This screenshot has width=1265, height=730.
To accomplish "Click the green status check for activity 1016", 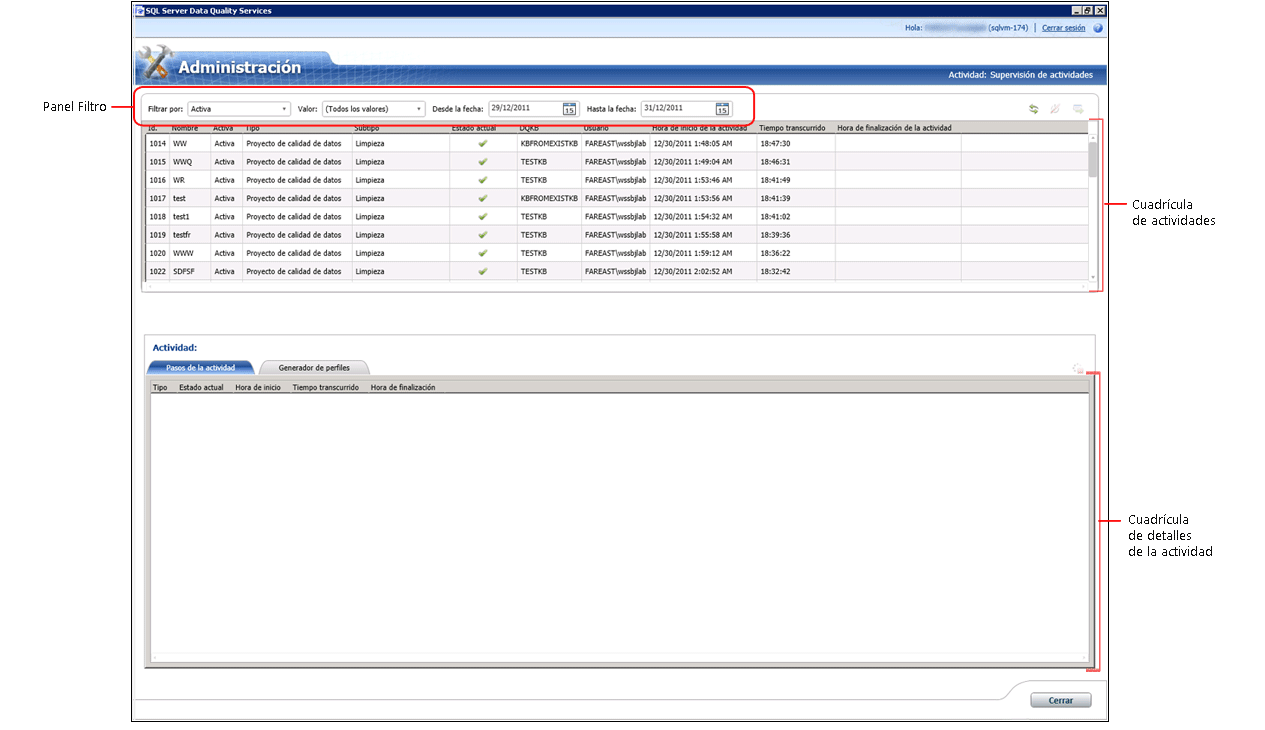I will tap(483, 180).
